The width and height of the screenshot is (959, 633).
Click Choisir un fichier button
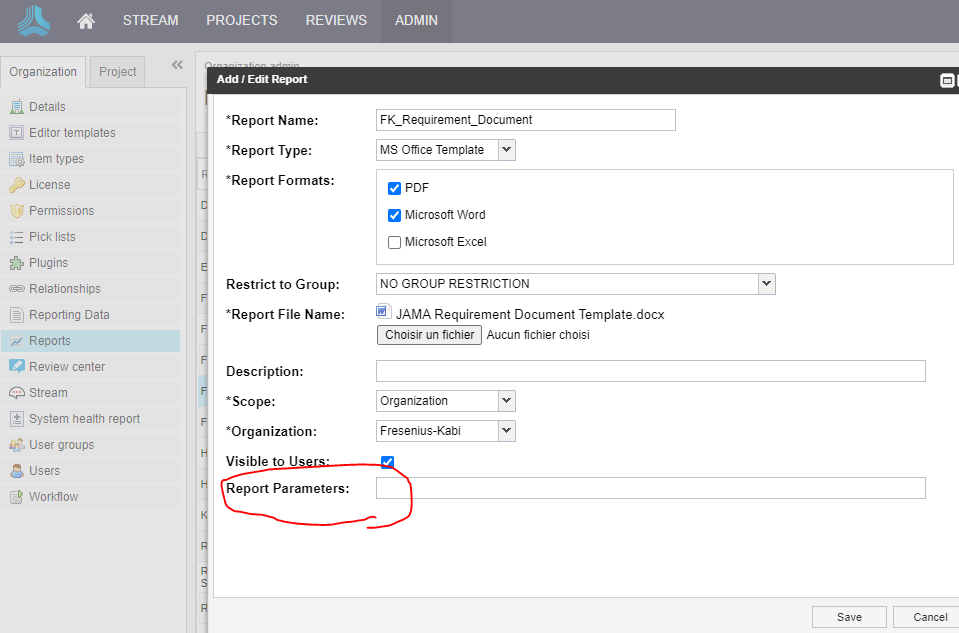pyautogui.click(x=429, y=335)
